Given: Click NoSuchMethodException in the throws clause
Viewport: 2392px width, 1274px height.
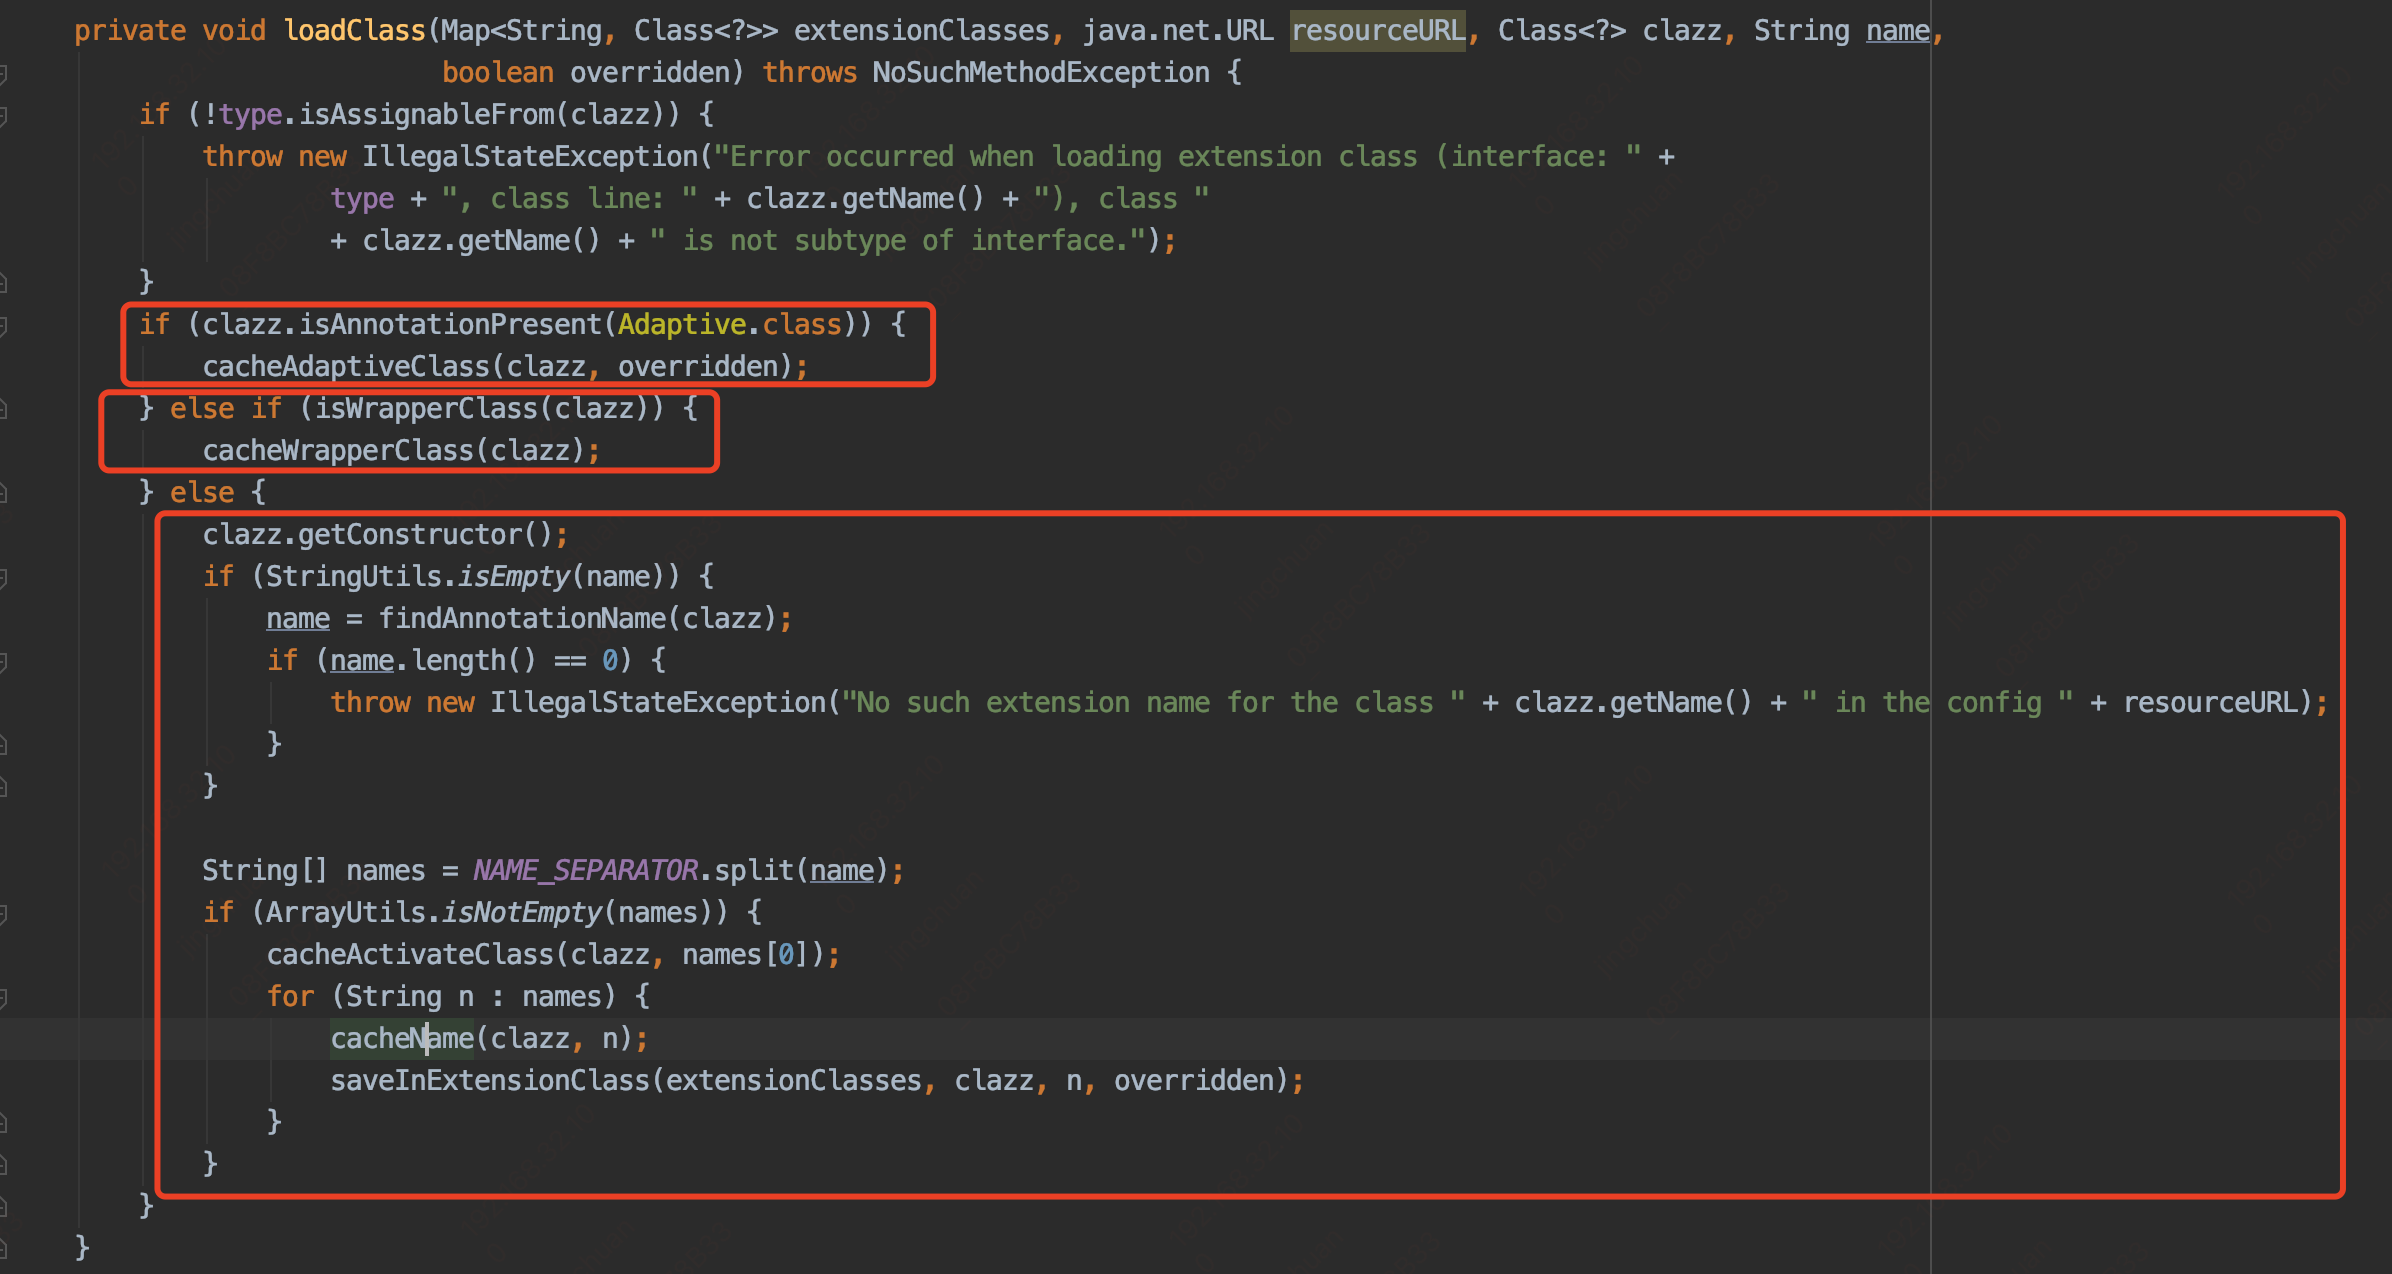Looking at the screenshot, I should tap(1041, 73).
